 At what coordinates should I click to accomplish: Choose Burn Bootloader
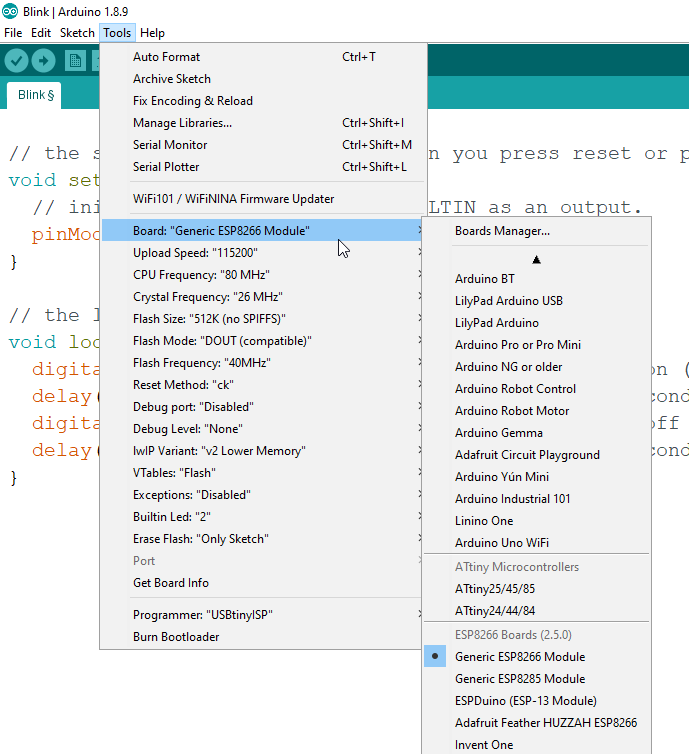pyautogui.click(x=263, y=637)
